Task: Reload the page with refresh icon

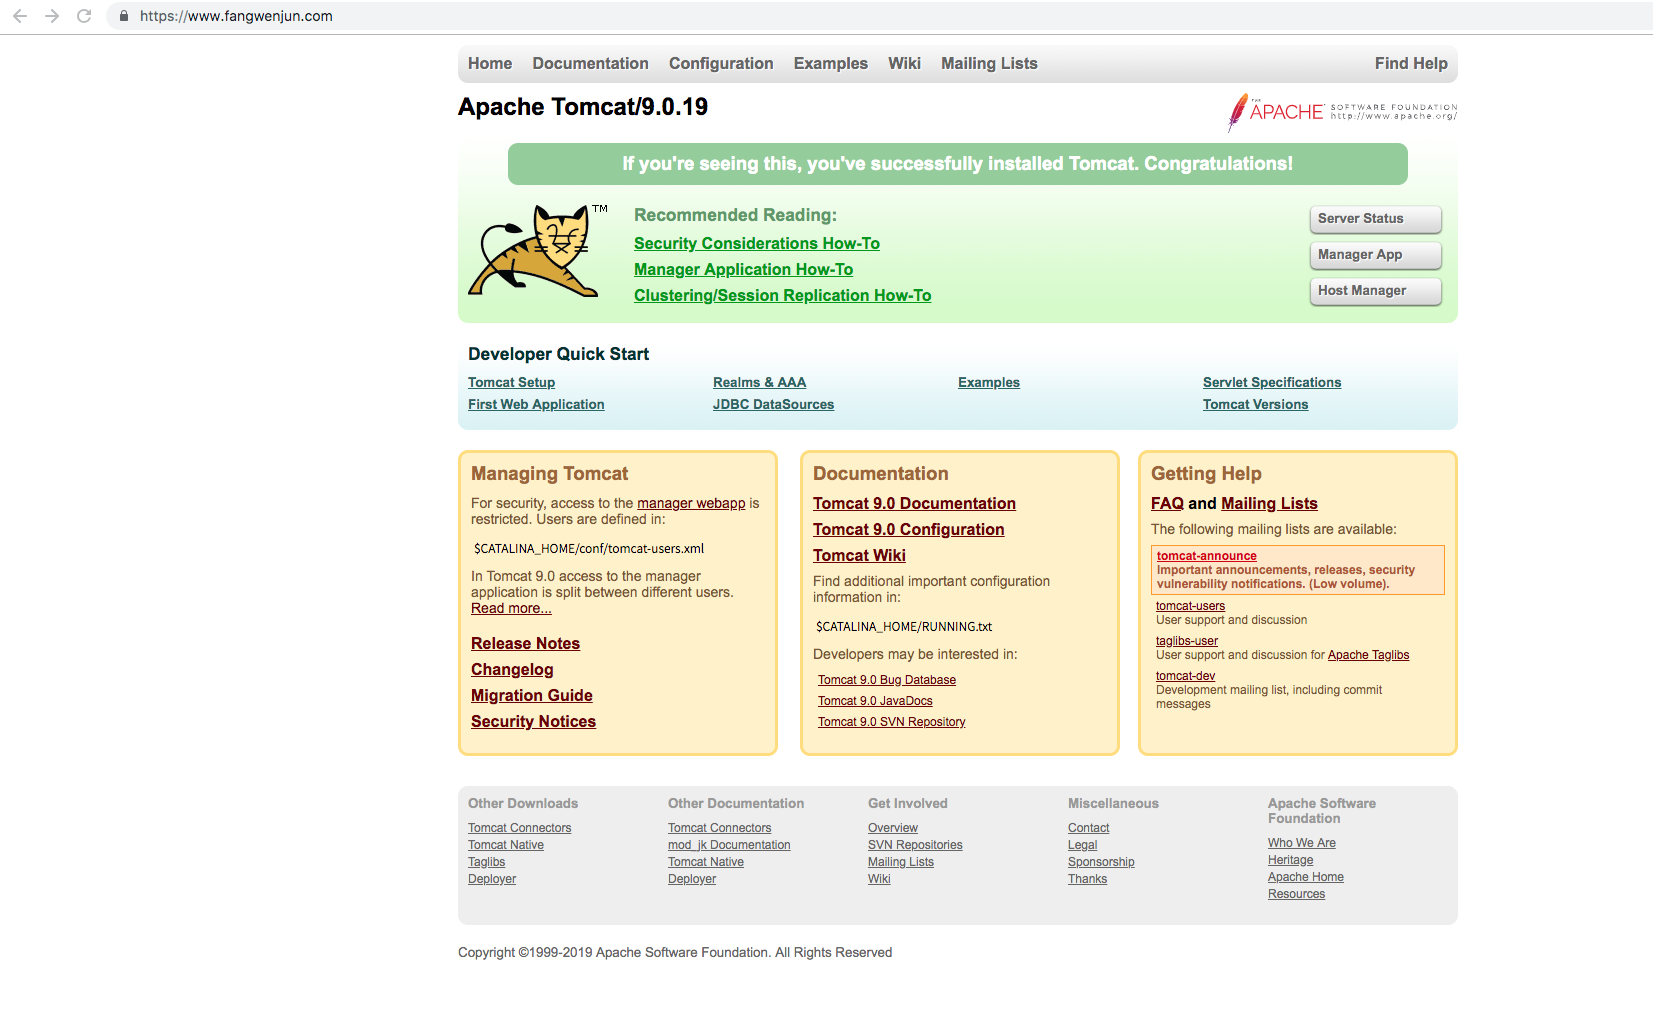Action: (84, 16)
